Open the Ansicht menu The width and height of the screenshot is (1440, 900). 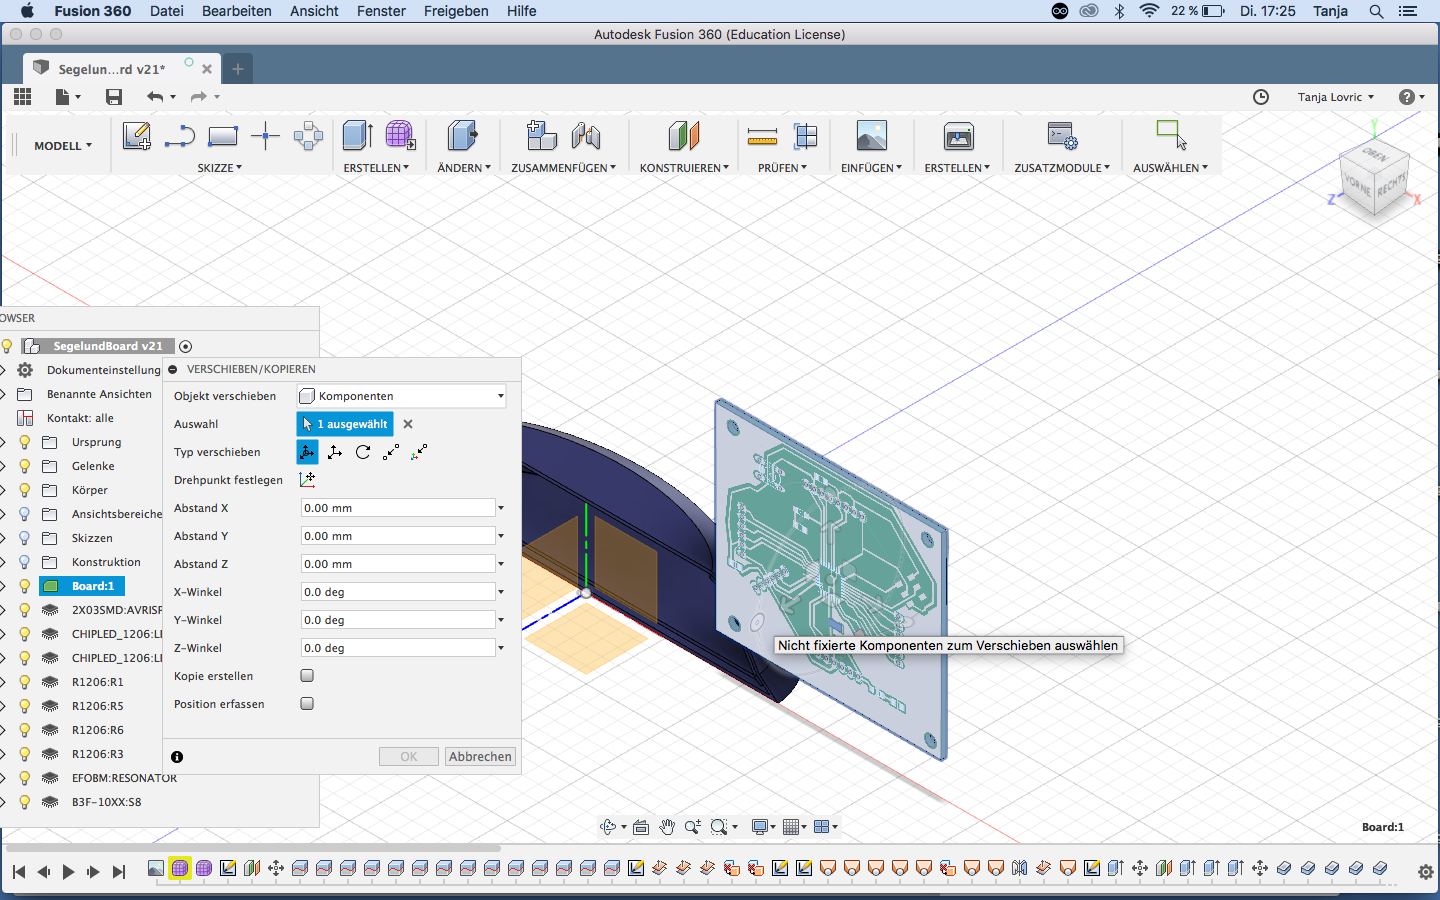click(314, 11)
